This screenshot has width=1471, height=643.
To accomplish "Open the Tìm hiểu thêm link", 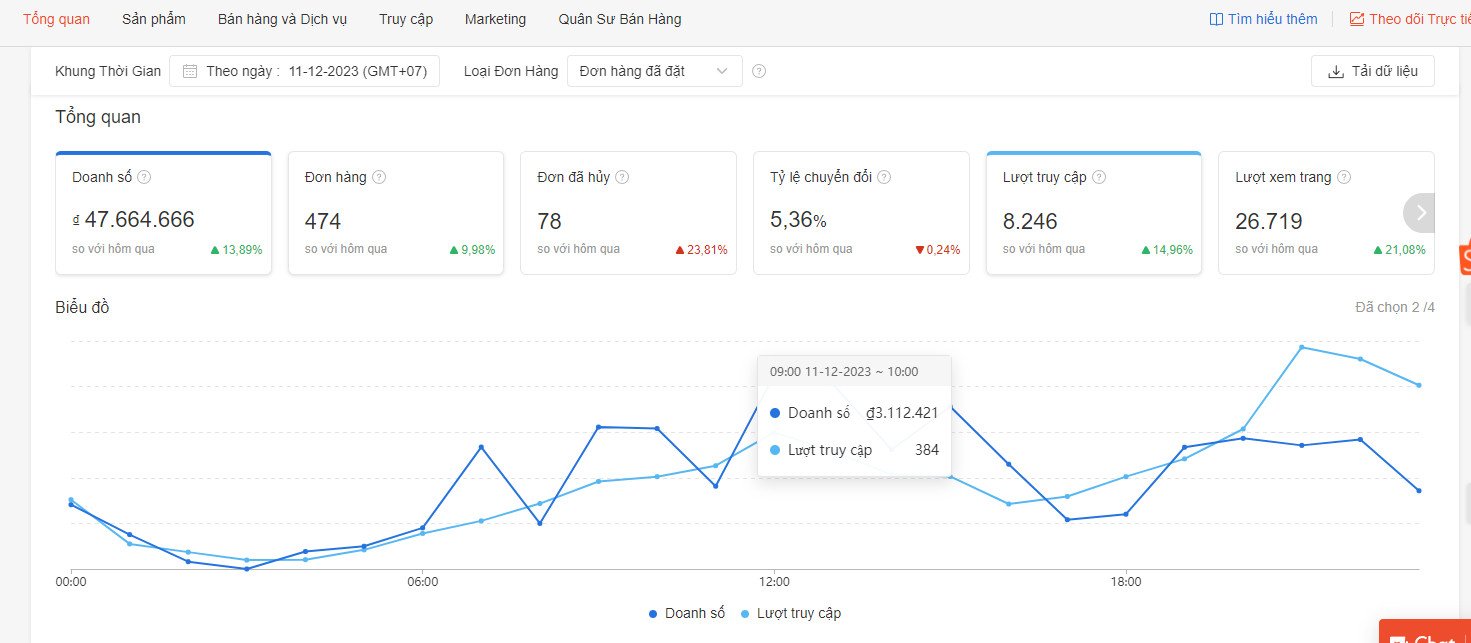I will coord(1263,19).
